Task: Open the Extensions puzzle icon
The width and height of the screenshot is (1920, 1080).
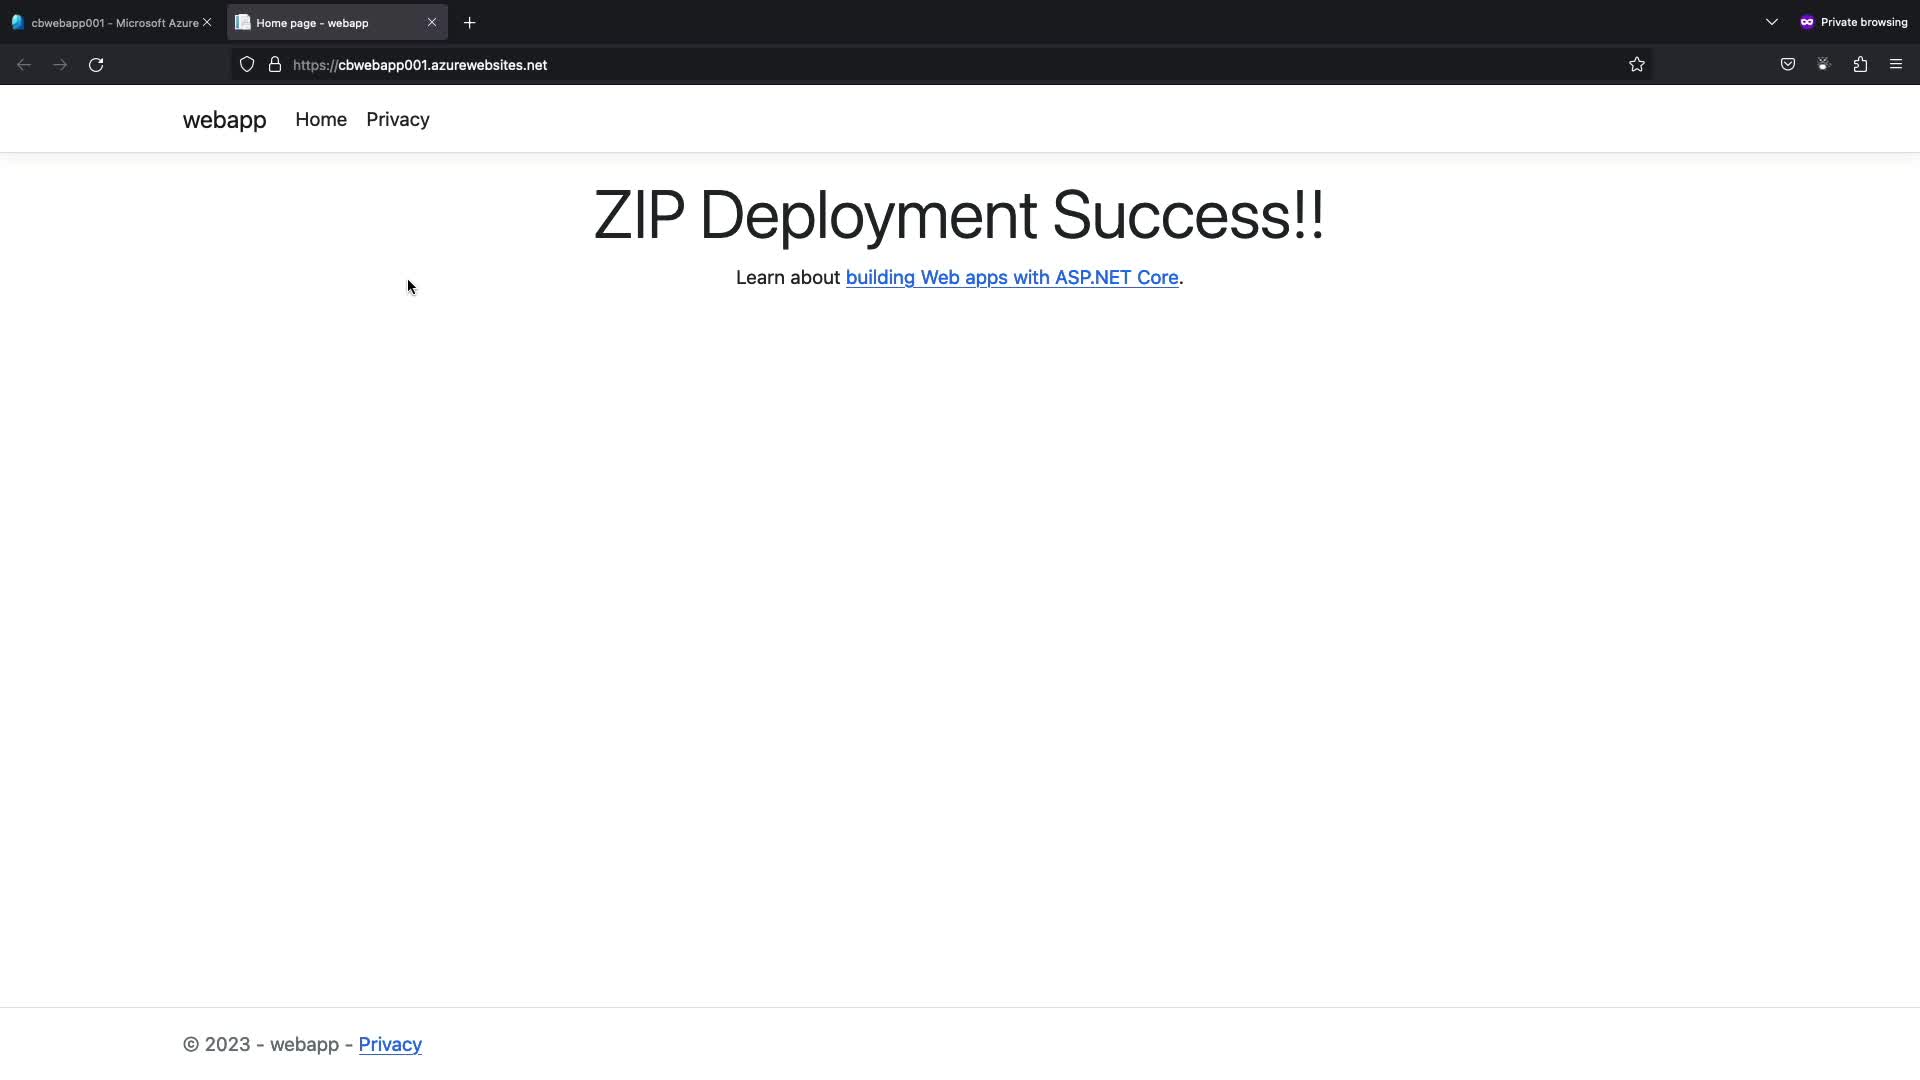Action: tap(1860, 65)
